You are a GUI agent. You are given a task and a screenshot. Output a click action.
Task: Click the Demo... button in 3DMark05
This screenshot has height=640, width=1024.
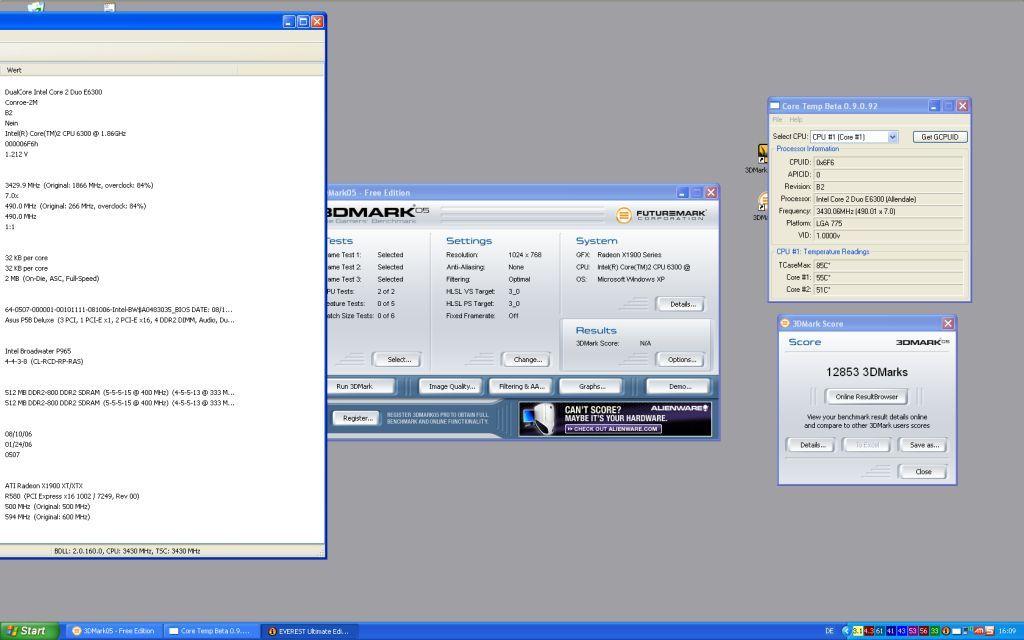click(x=679, y=387)
